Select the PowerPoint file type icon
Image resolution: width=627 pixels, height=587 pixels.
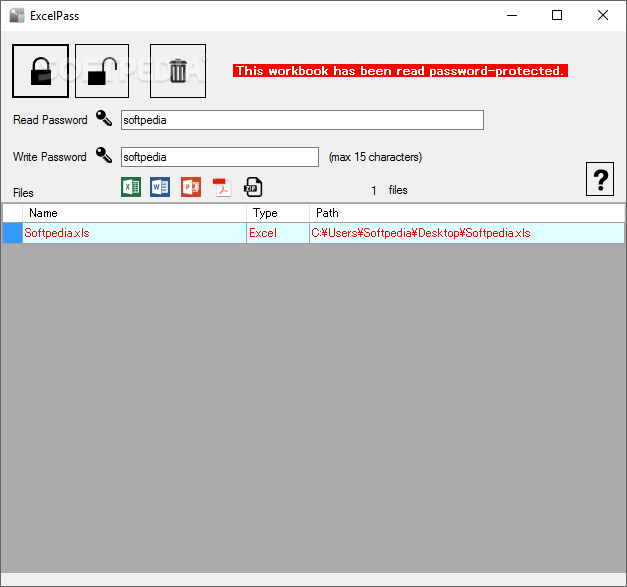[191, 187]
